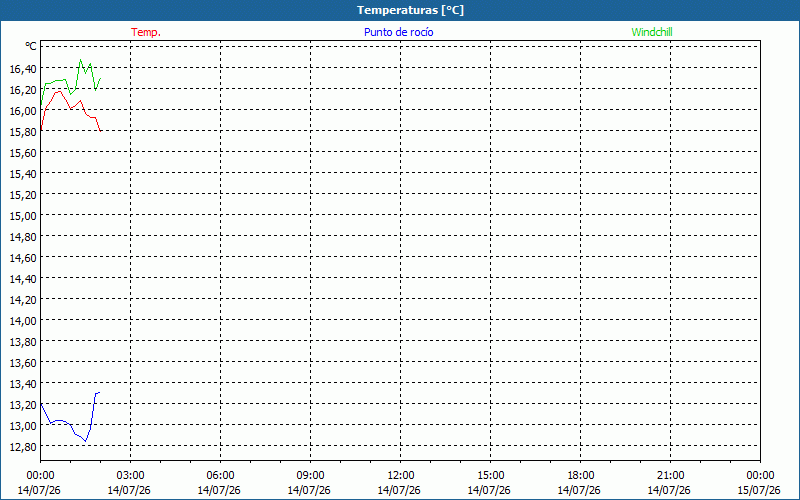Viewport: 800px width, 500px height.
Task: Click the "15,80" y-axis value
Action: [x=23, y=132]
